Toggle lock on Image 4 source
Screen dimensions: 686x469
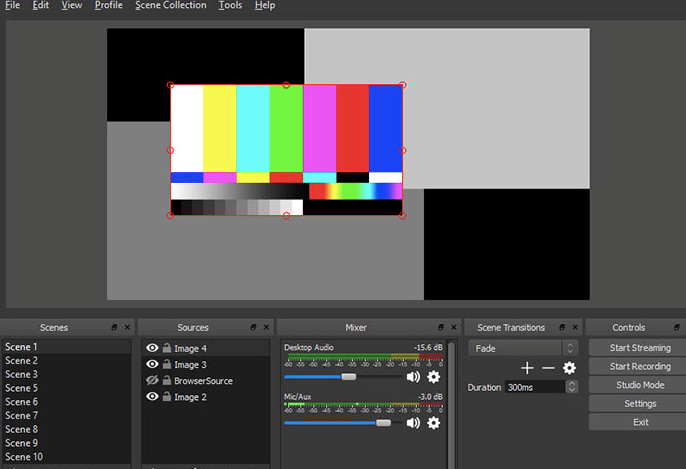click(x=166, y=349)
